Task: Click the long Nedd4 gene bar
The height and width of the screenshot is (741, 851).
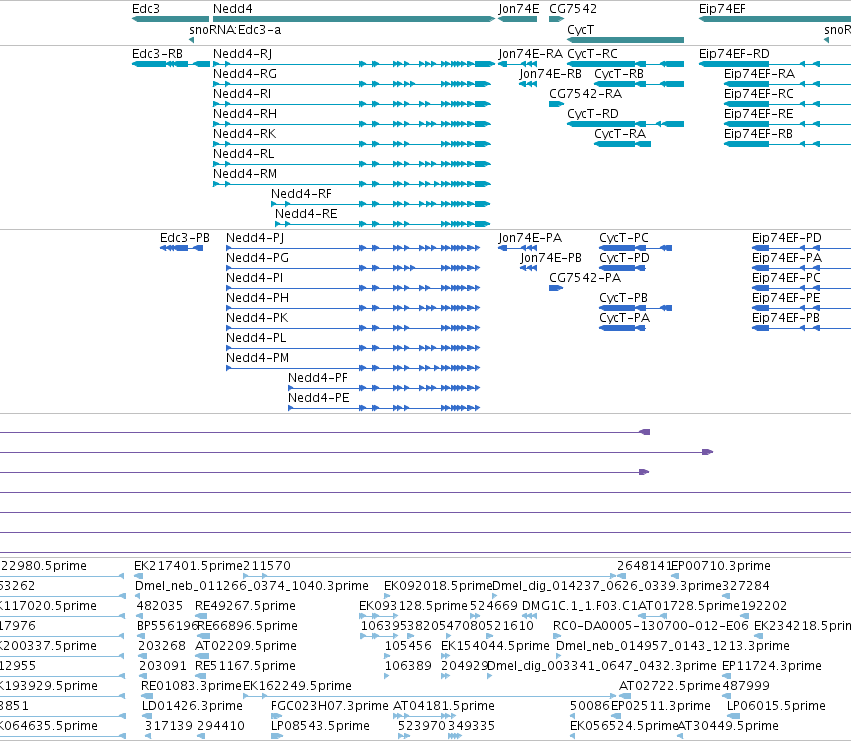Action: (x=354, y=19)
